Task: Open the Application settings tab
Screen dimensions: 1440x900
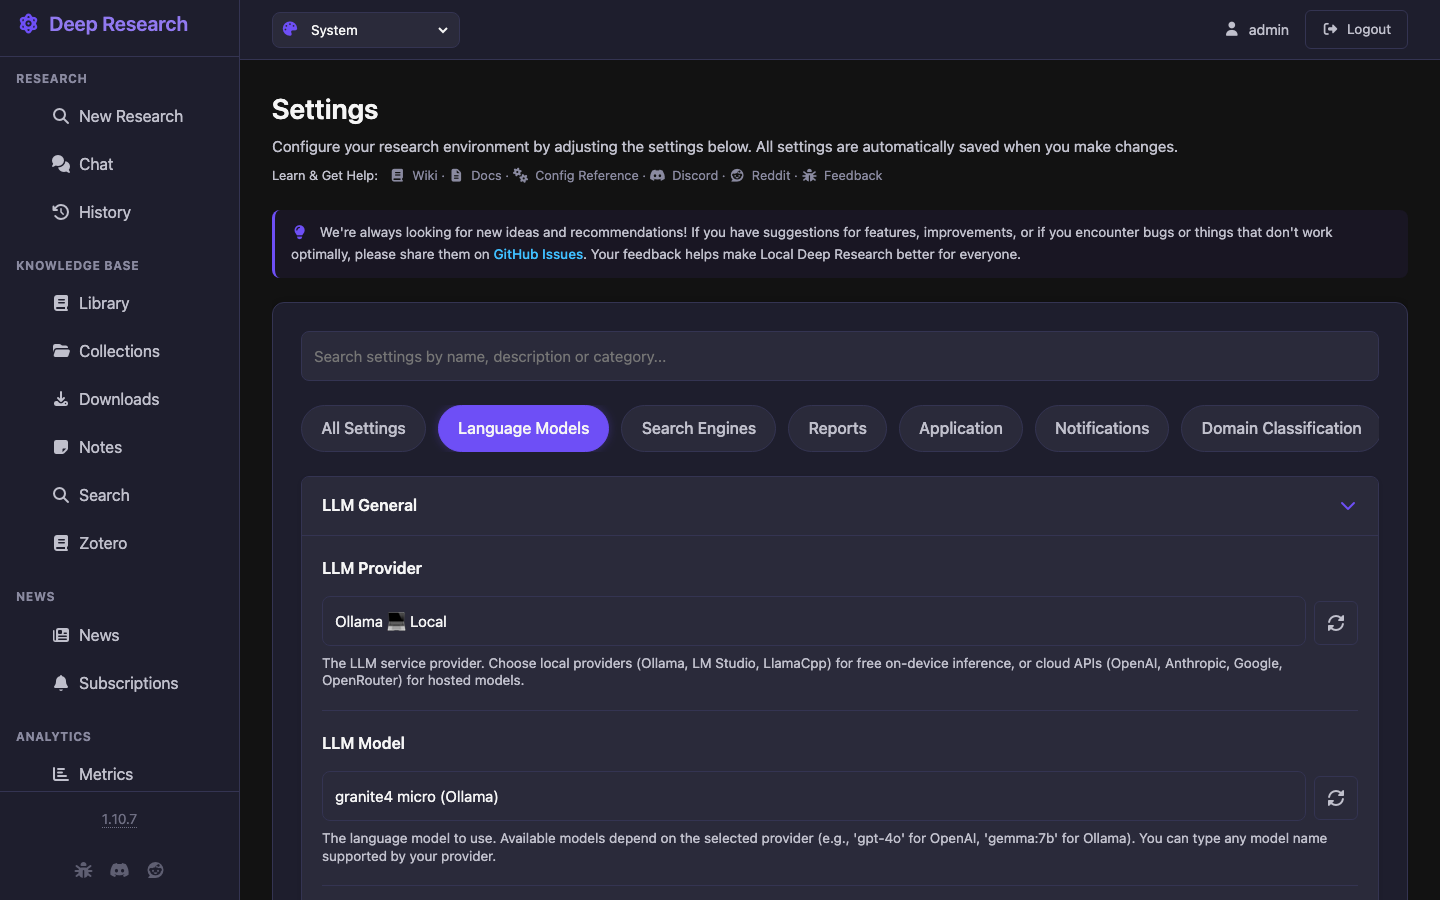Action: [960, 428]
